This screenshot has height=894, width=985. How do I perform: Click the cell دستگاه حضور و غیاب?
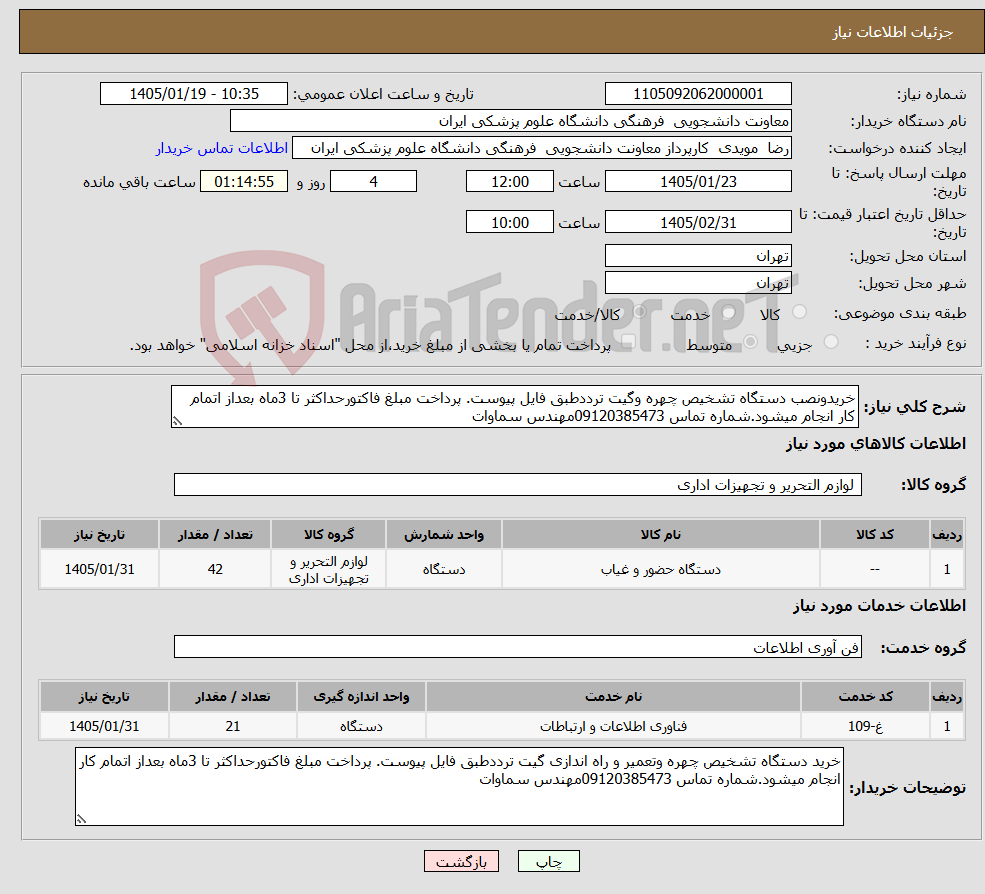[661, 569]
